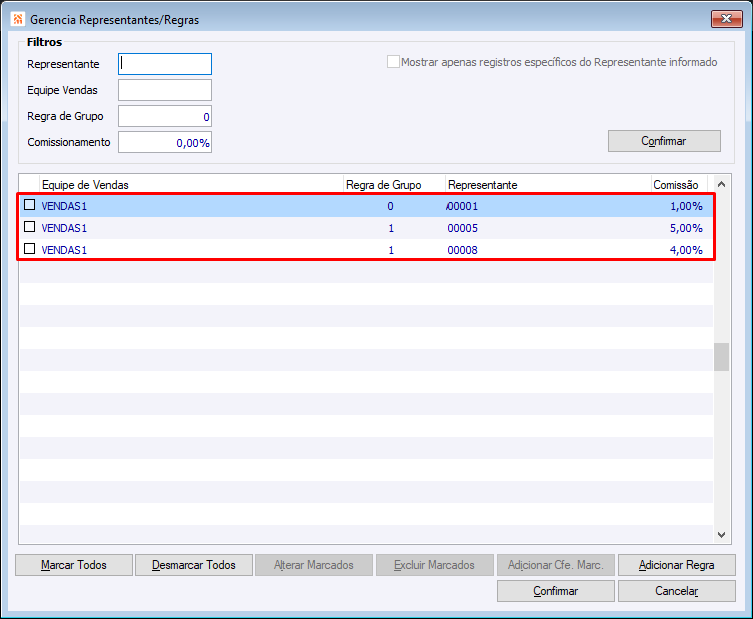
Task: Toggle Mostrar apenas registros específicos checkbox
Action: coord(393,62)
